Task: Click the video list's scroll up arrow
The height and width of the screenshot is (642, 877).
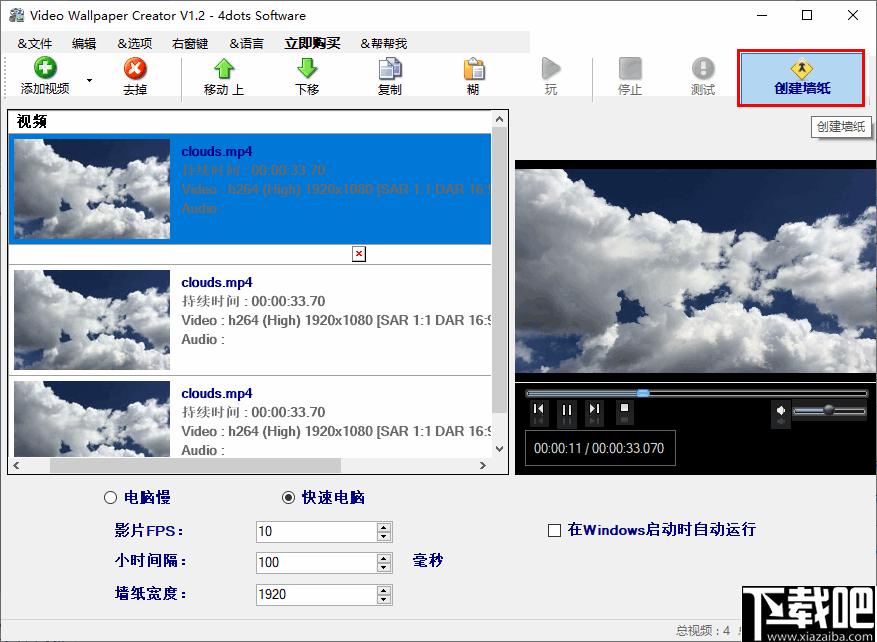Action: tap(499, 119)
